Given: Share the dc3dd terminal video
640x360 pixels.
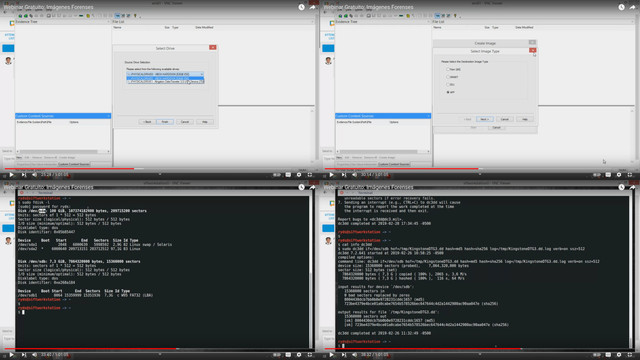Looking at the screenshot, I should 632,187.
